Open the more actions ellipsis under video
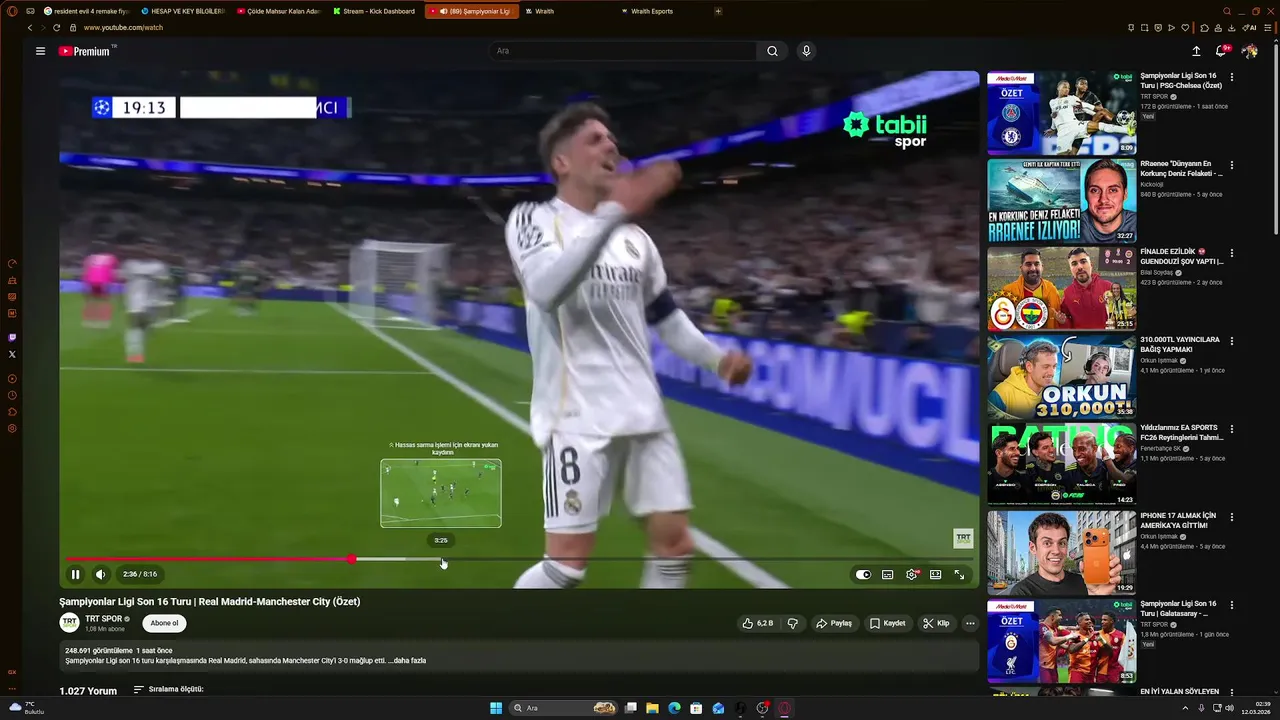Viewport: 1280px width, 720px height. [x=969, y=623]
